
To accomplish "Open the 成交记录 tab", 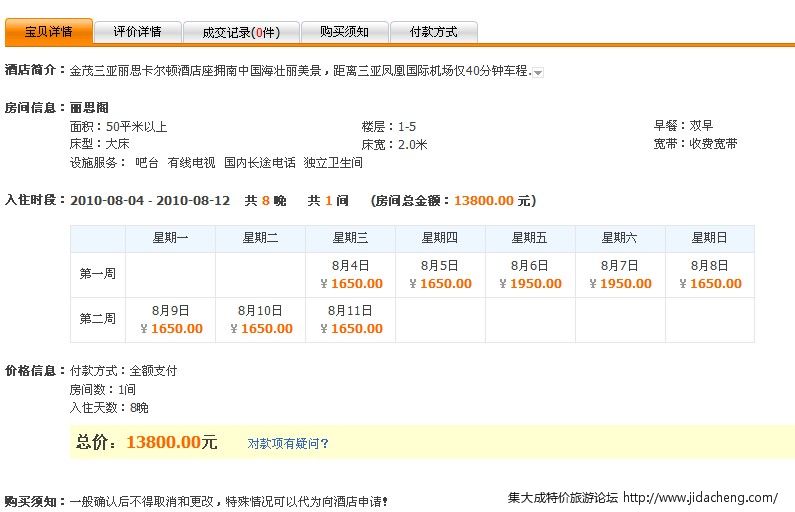I will click(x=239, y=32).
